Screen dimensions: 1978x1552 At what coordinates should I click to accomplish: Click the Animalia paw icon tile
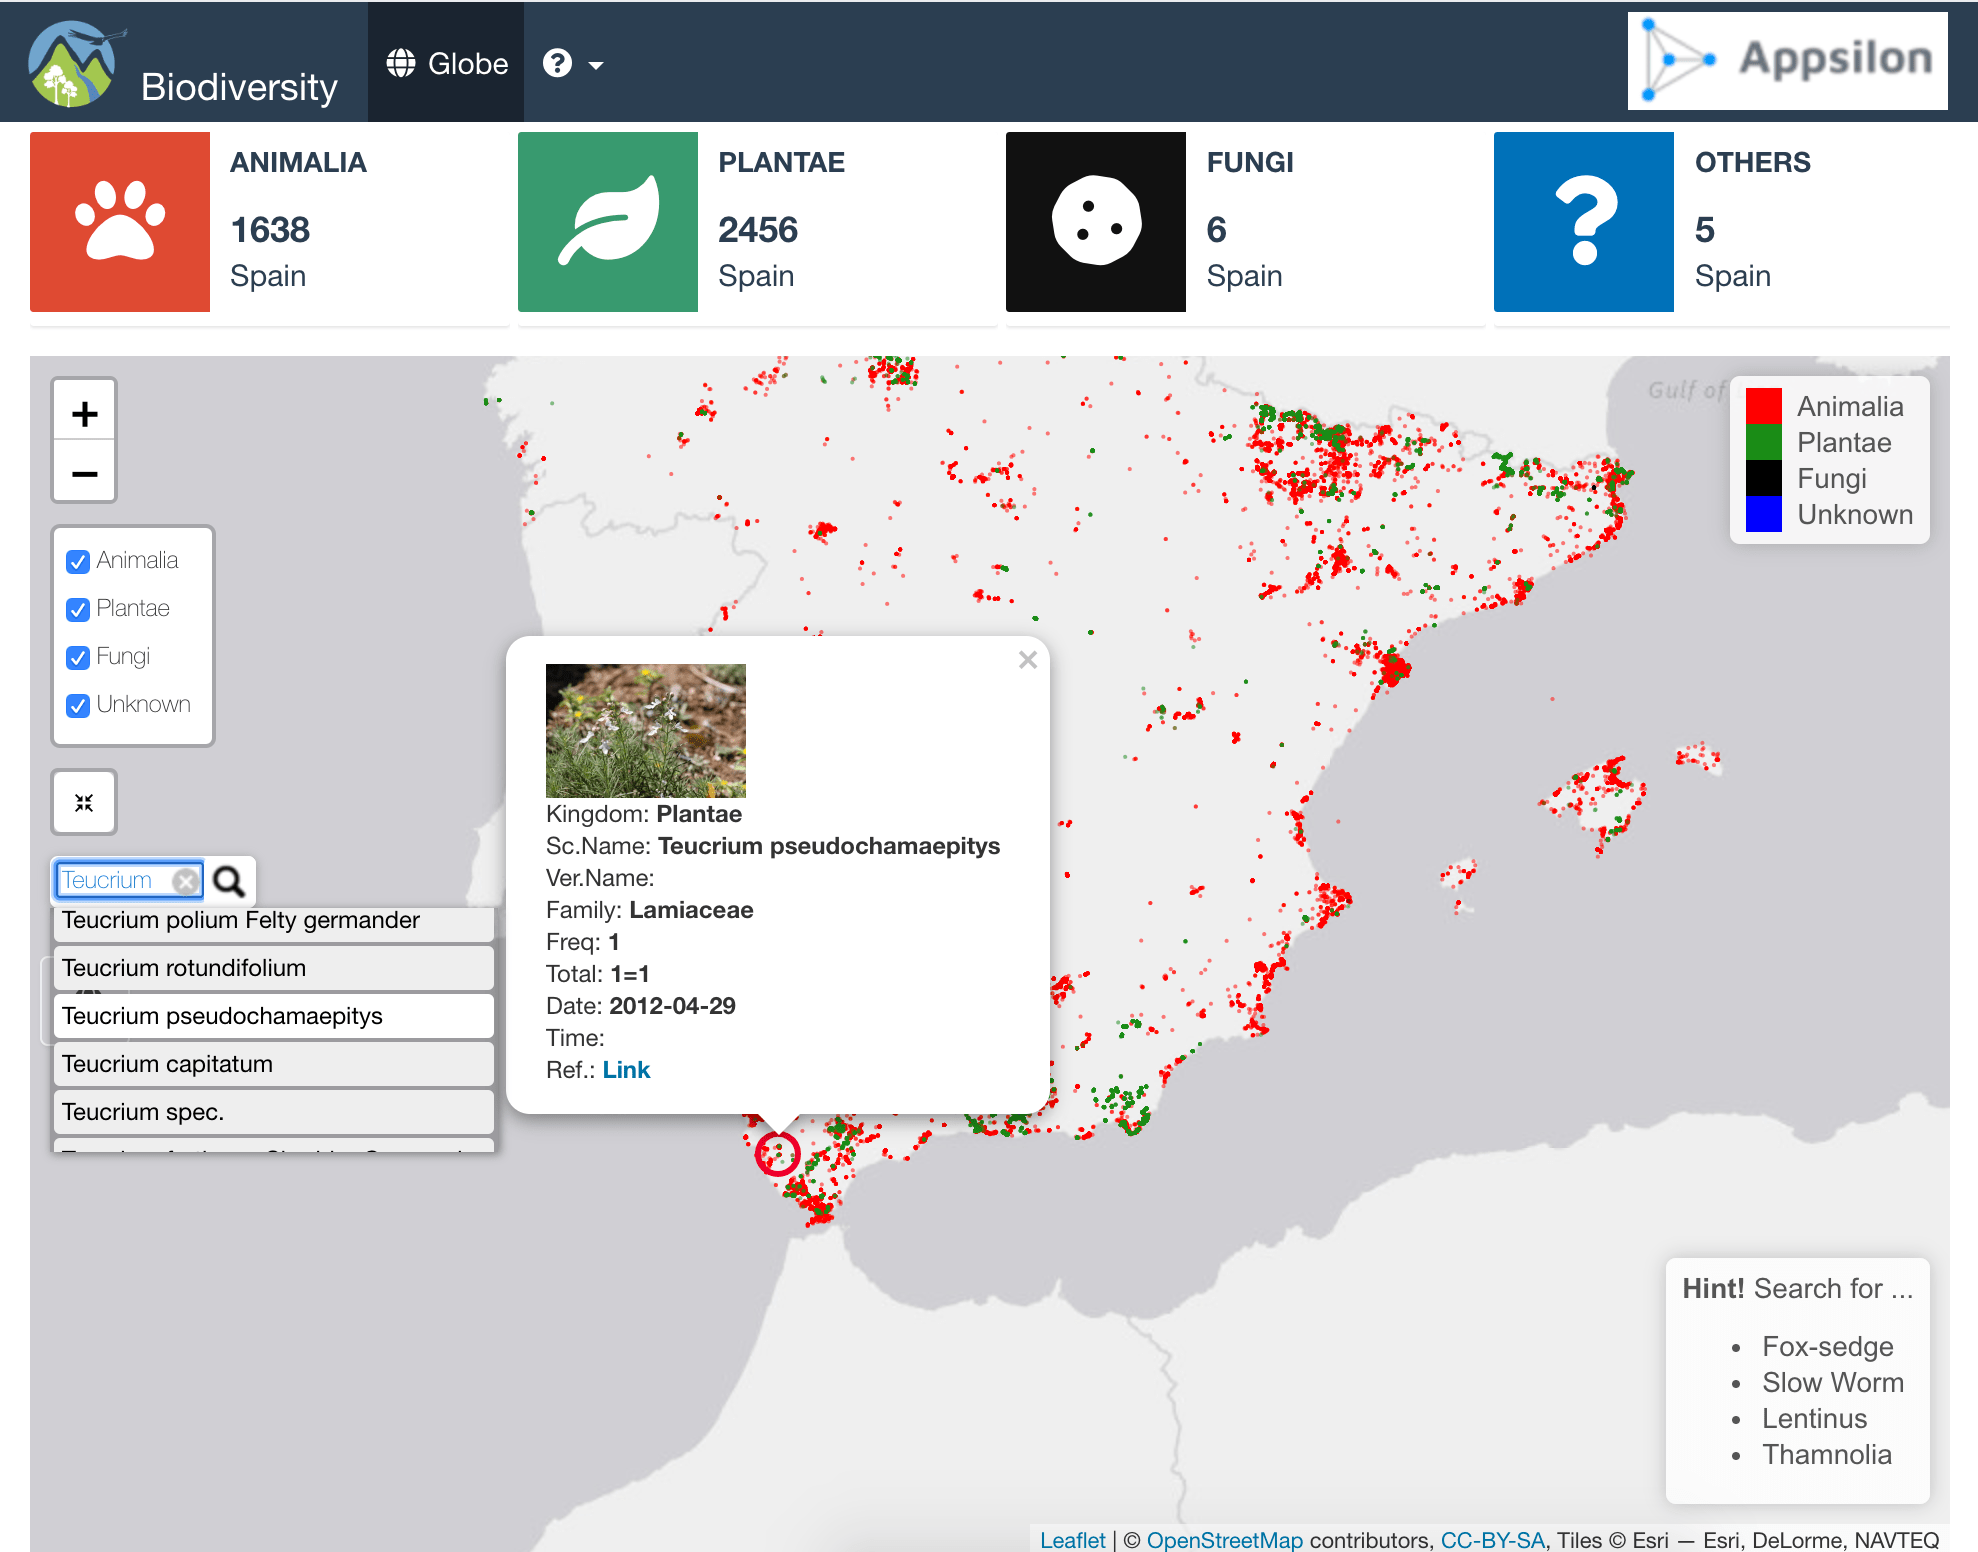120,221
